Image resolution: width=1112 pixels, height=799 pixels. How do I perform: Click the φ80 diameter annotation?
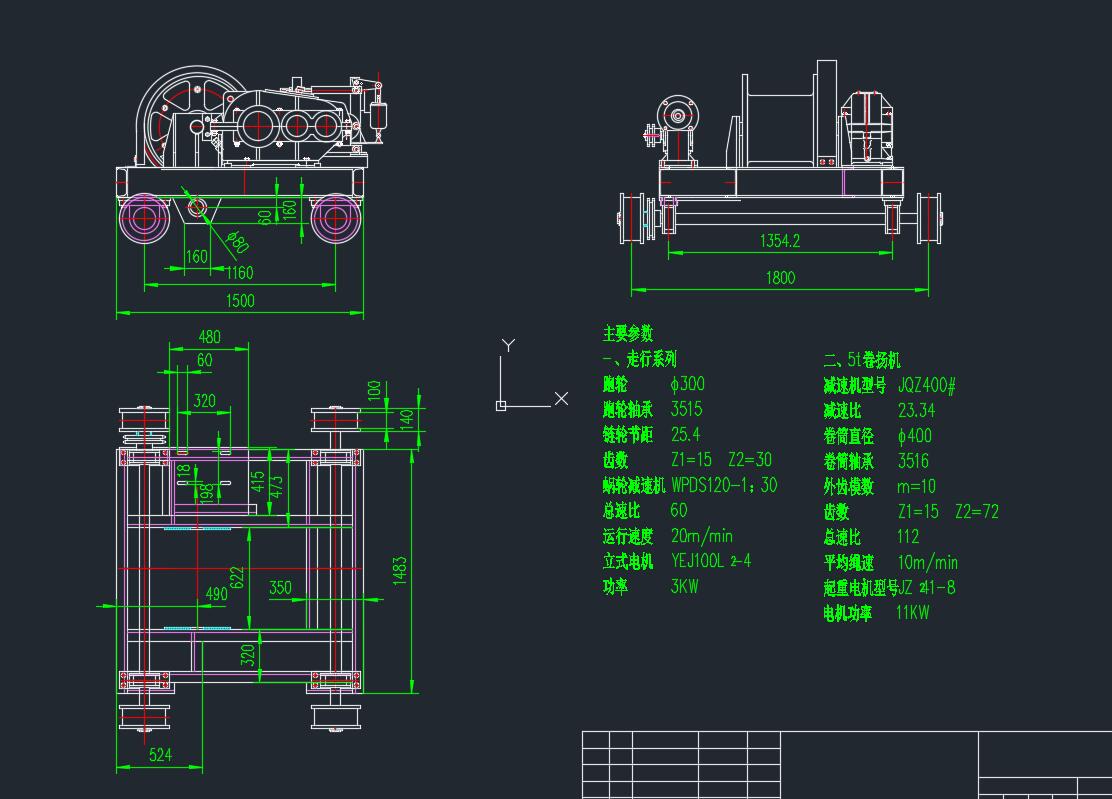[x=238, y=242]
